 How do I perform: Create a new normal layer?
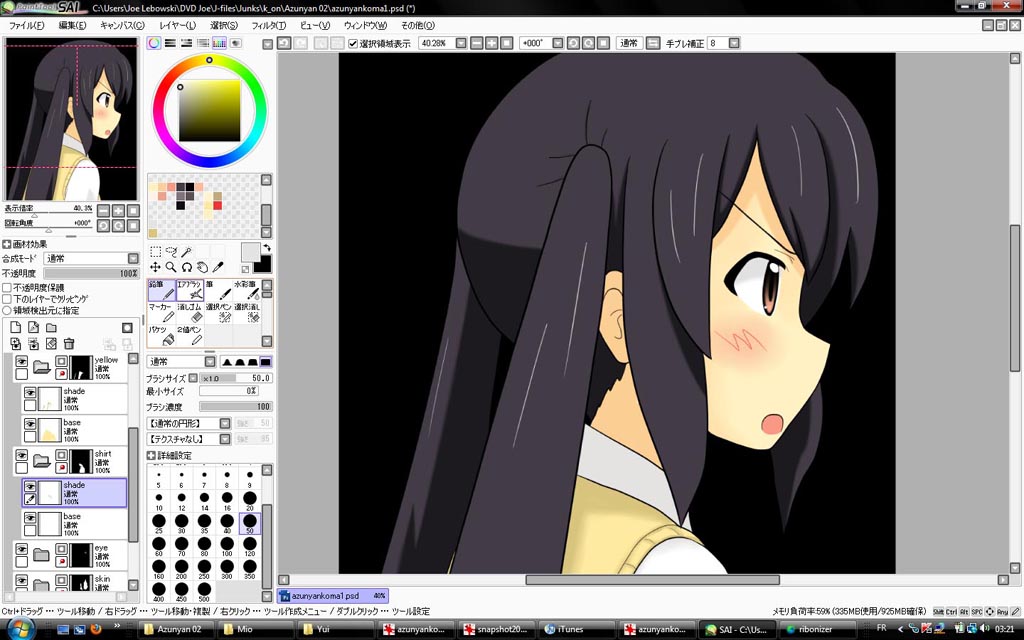click(16, 327)
